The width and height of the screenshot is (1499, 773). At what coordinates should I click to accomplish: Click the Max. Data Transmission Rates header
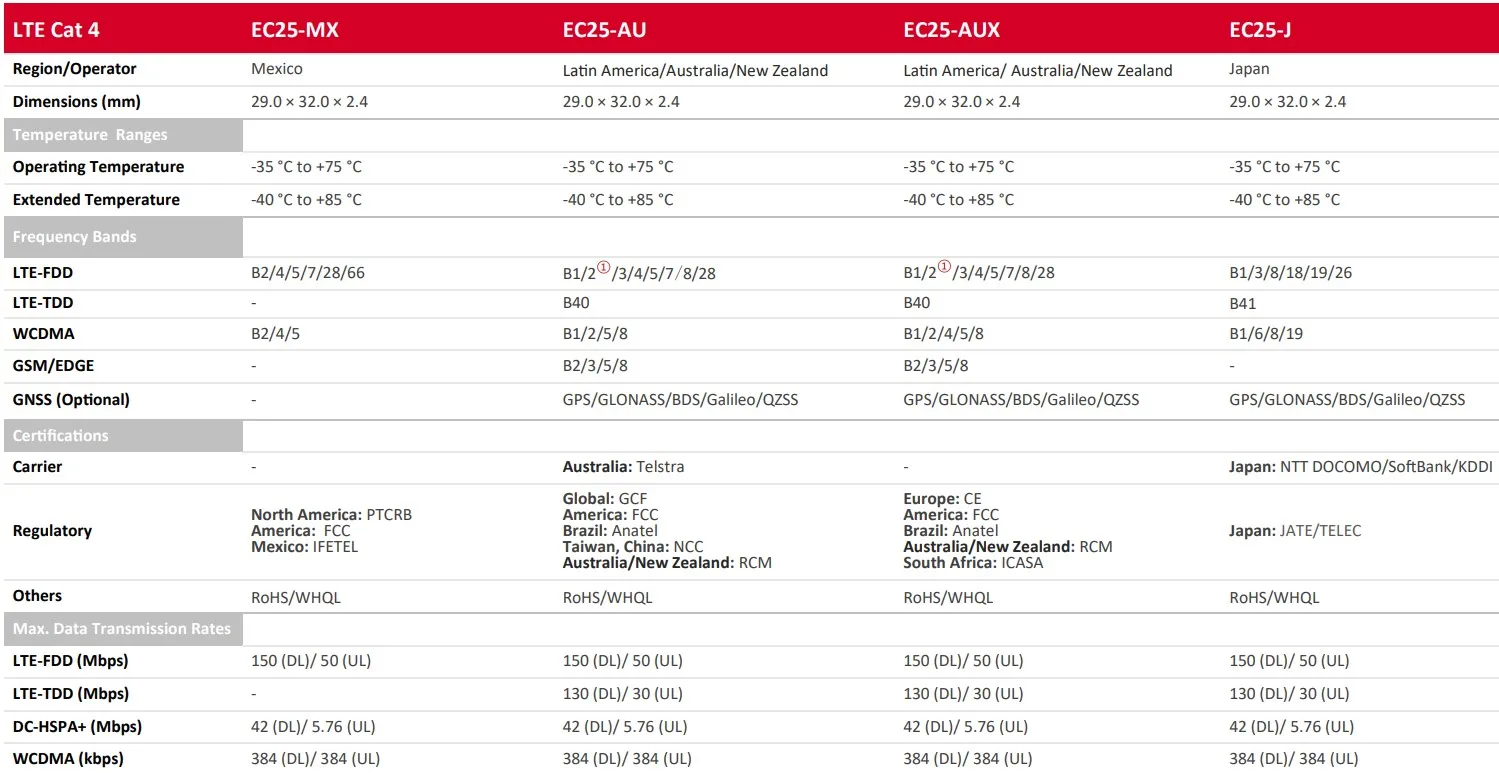coord(122,629)
